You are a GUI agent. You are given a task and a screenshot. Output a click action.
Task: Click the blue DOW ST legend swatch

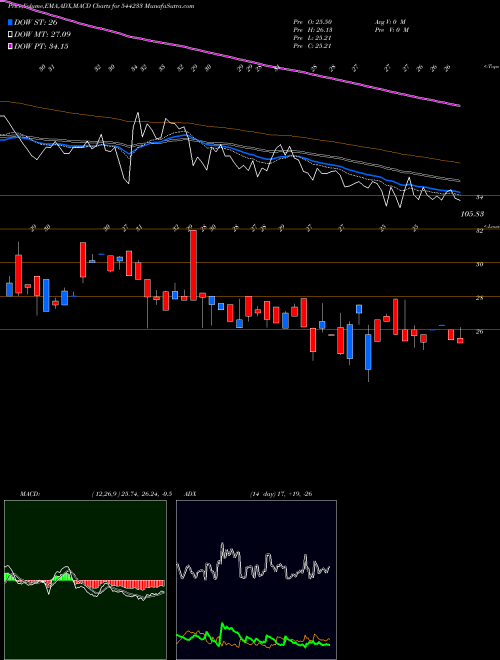pyautogui.click(x=11, y=23)
